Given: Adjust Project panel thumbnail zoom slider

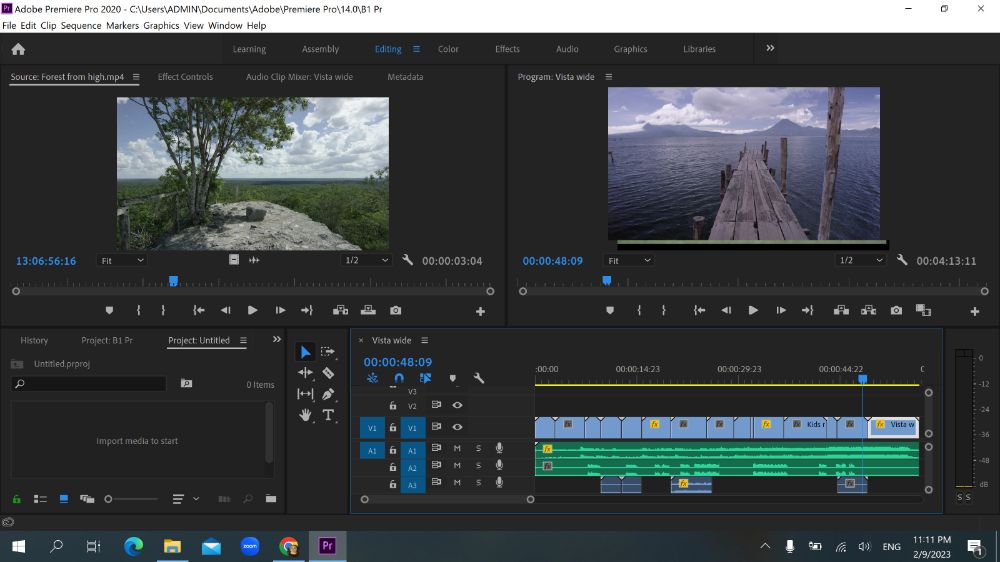Looking at the screenshot, I should tap(131, 499).
